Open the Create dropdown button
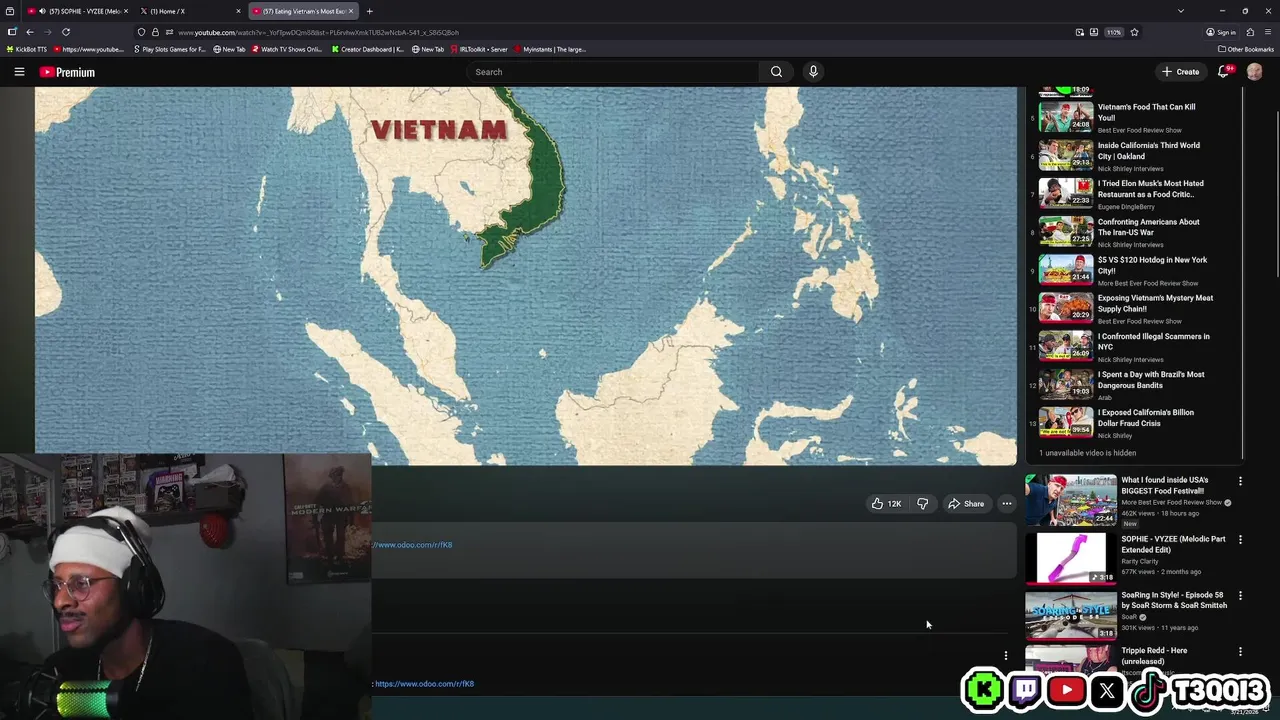The image size is (1280, 720). coord(1180,72)
